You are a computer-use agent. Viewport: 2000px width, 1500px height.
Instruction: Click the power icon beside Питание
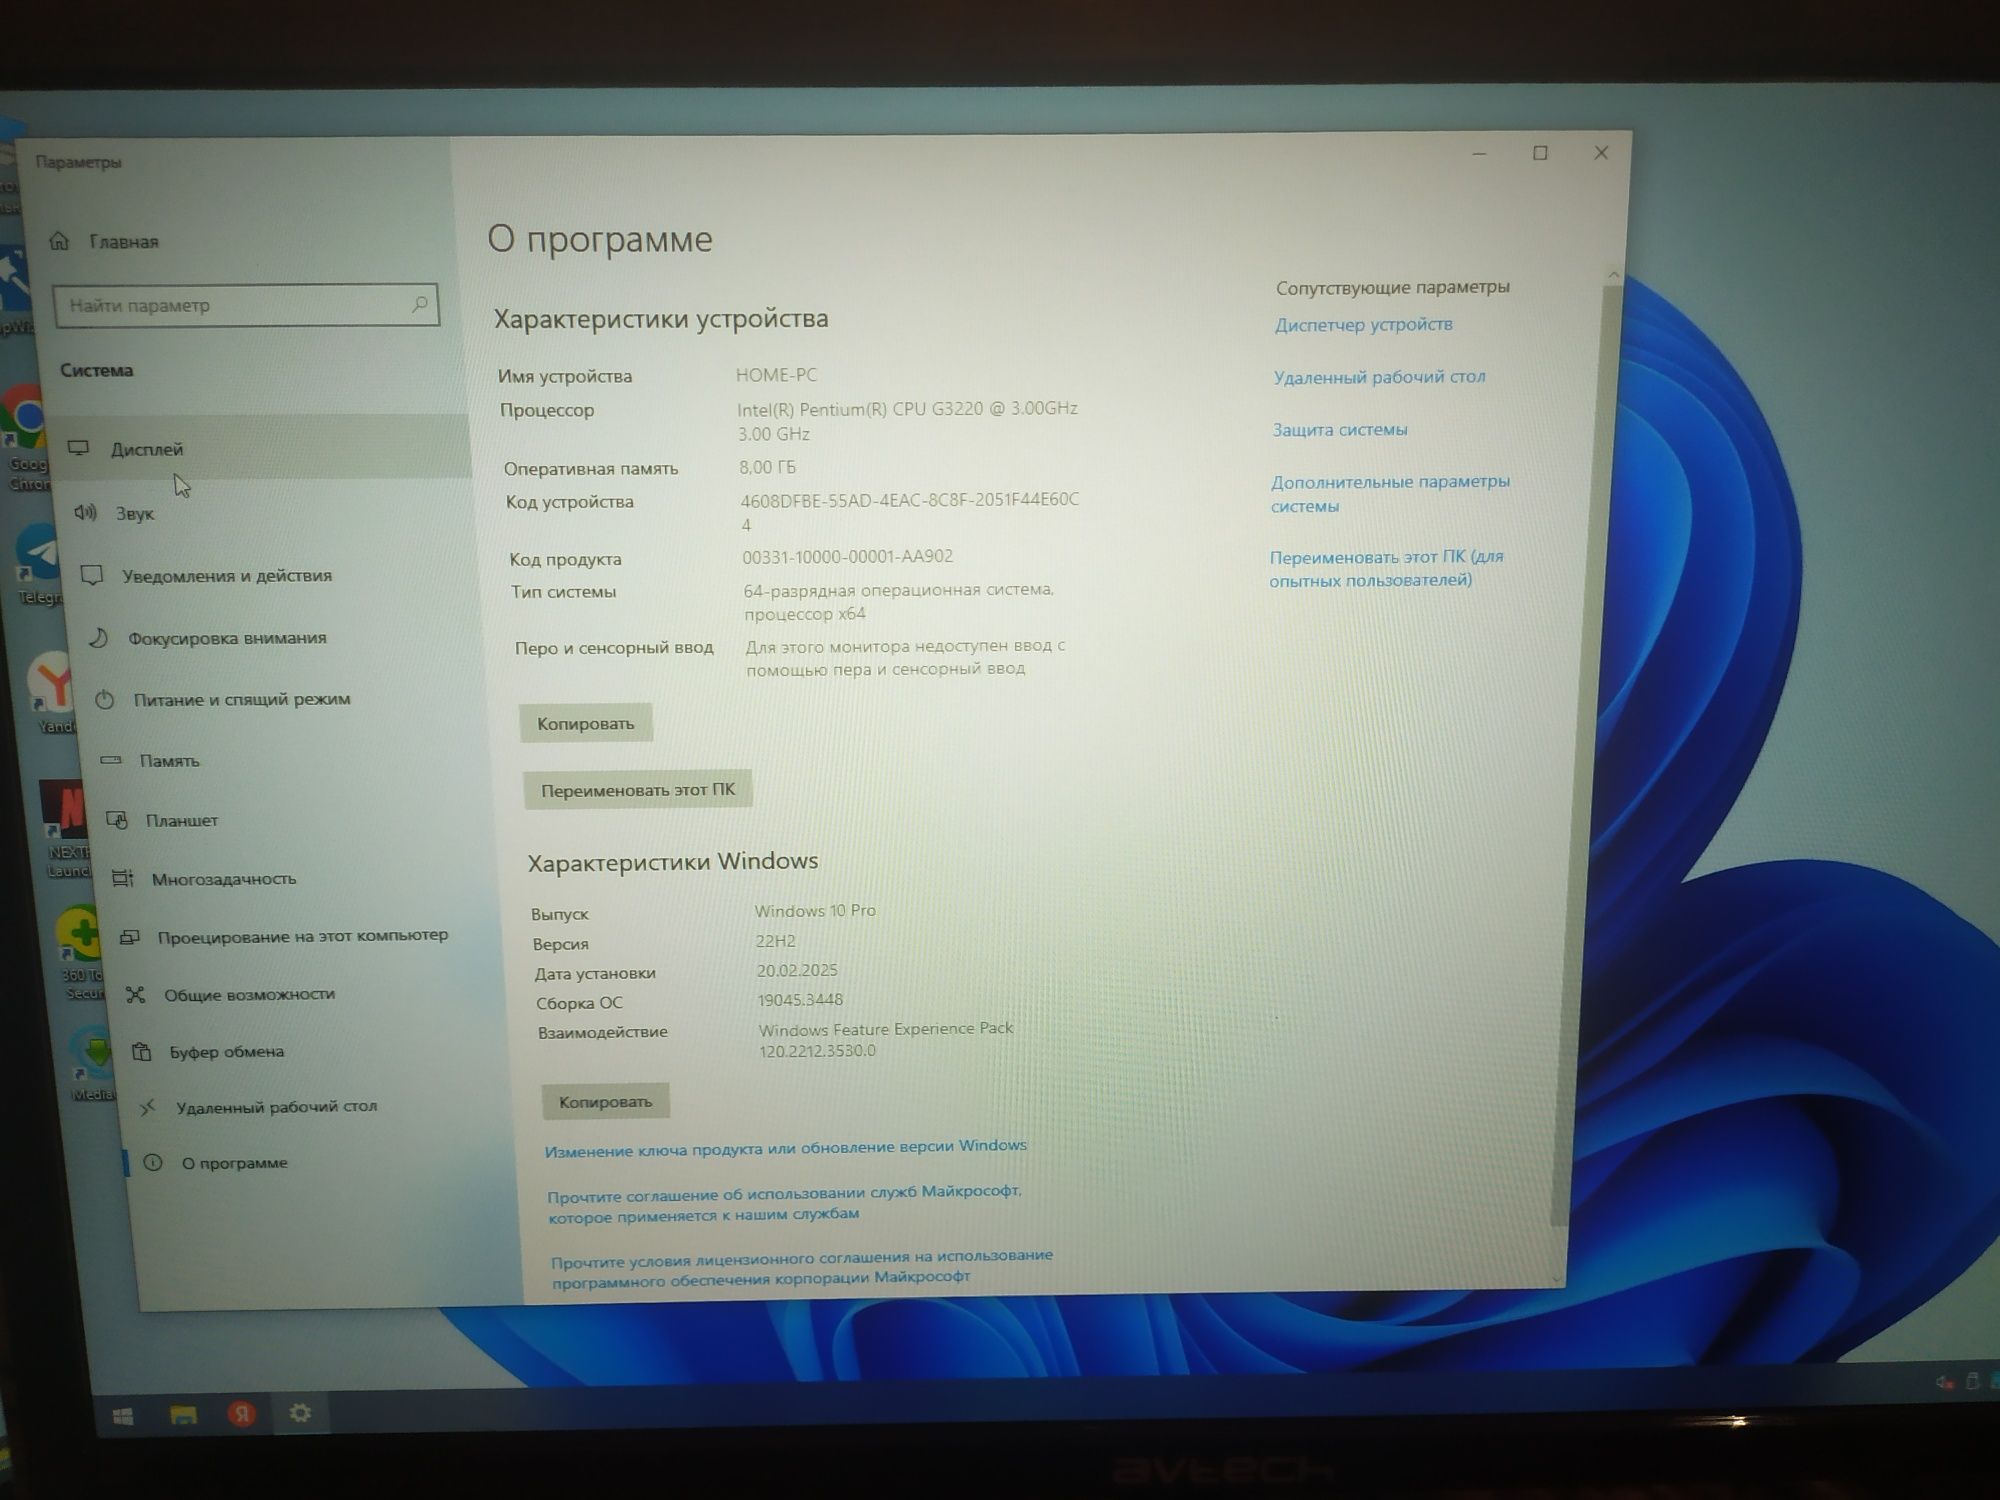(104, 700)
